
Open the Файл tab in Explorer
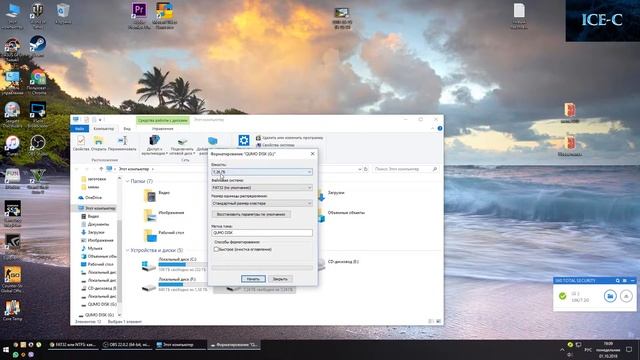click(80, 129)
